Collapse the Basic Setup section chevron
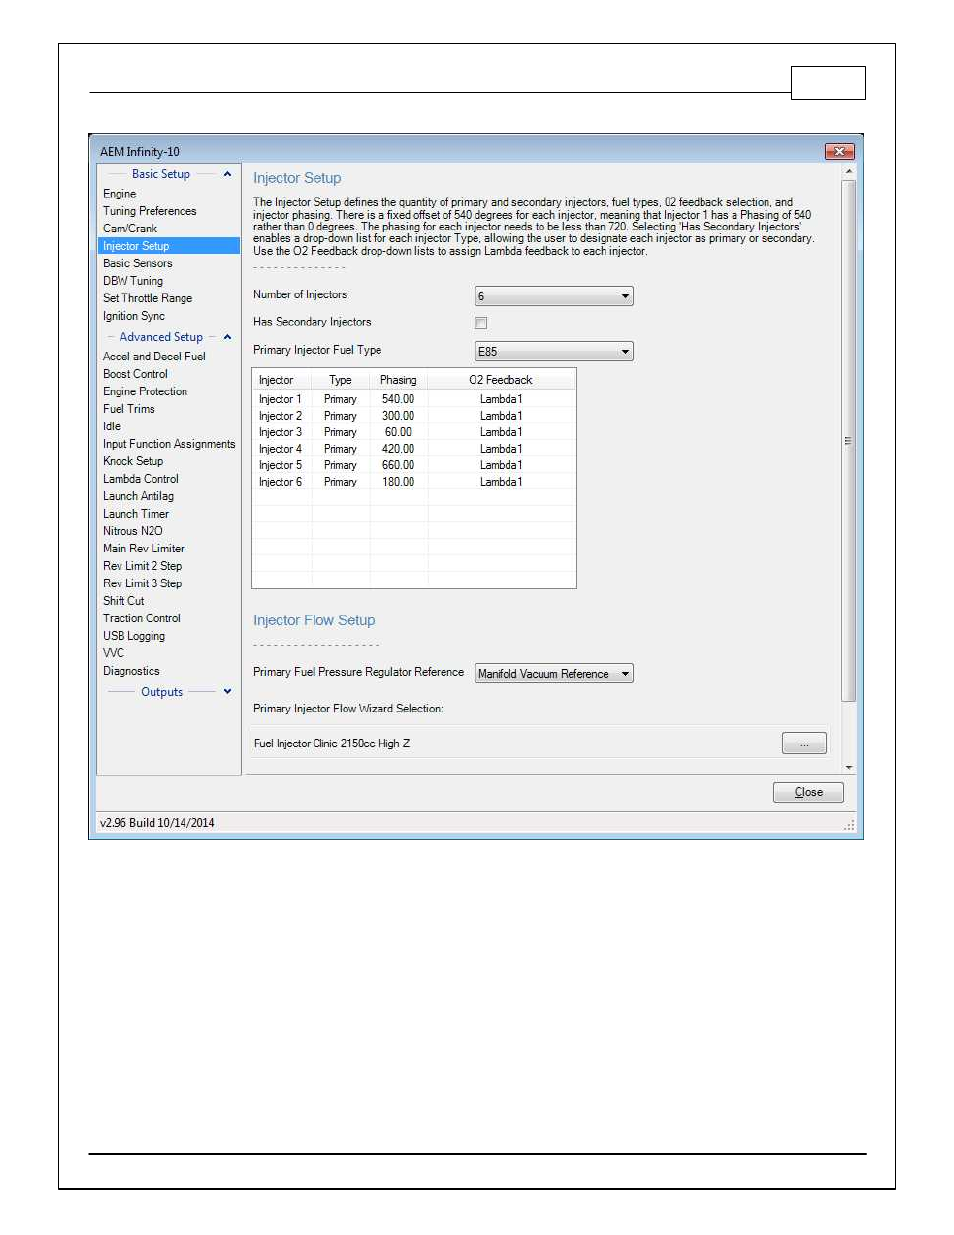Image resolution: width=954 pixels, height=1235 pixels. tap(227, 174)
